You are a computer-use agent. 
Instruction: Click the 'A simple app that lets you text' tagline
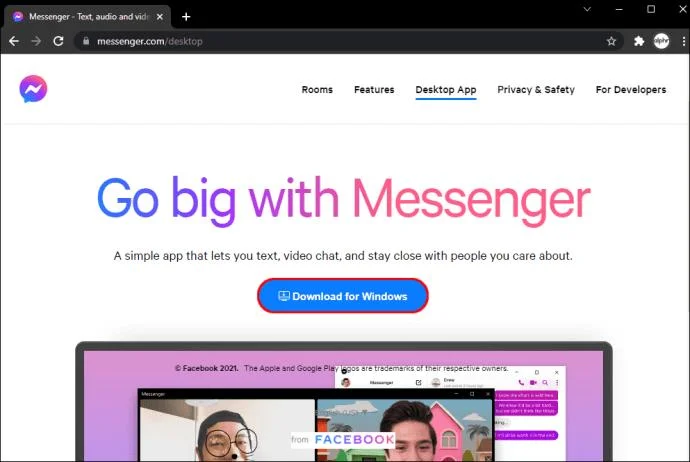click(x=343, y=256)
